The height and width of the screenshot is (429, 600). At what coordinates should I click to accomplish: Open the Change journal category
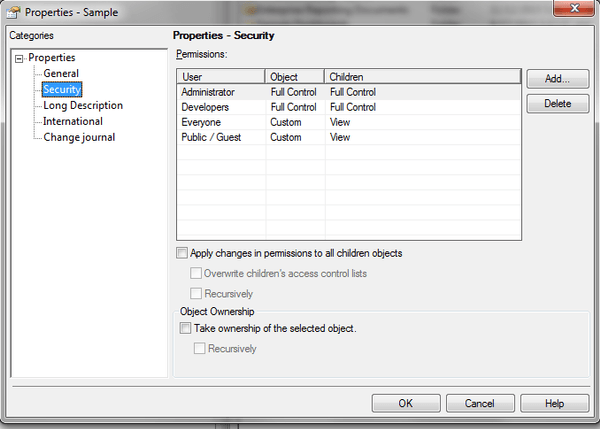[x=79, y=137]
